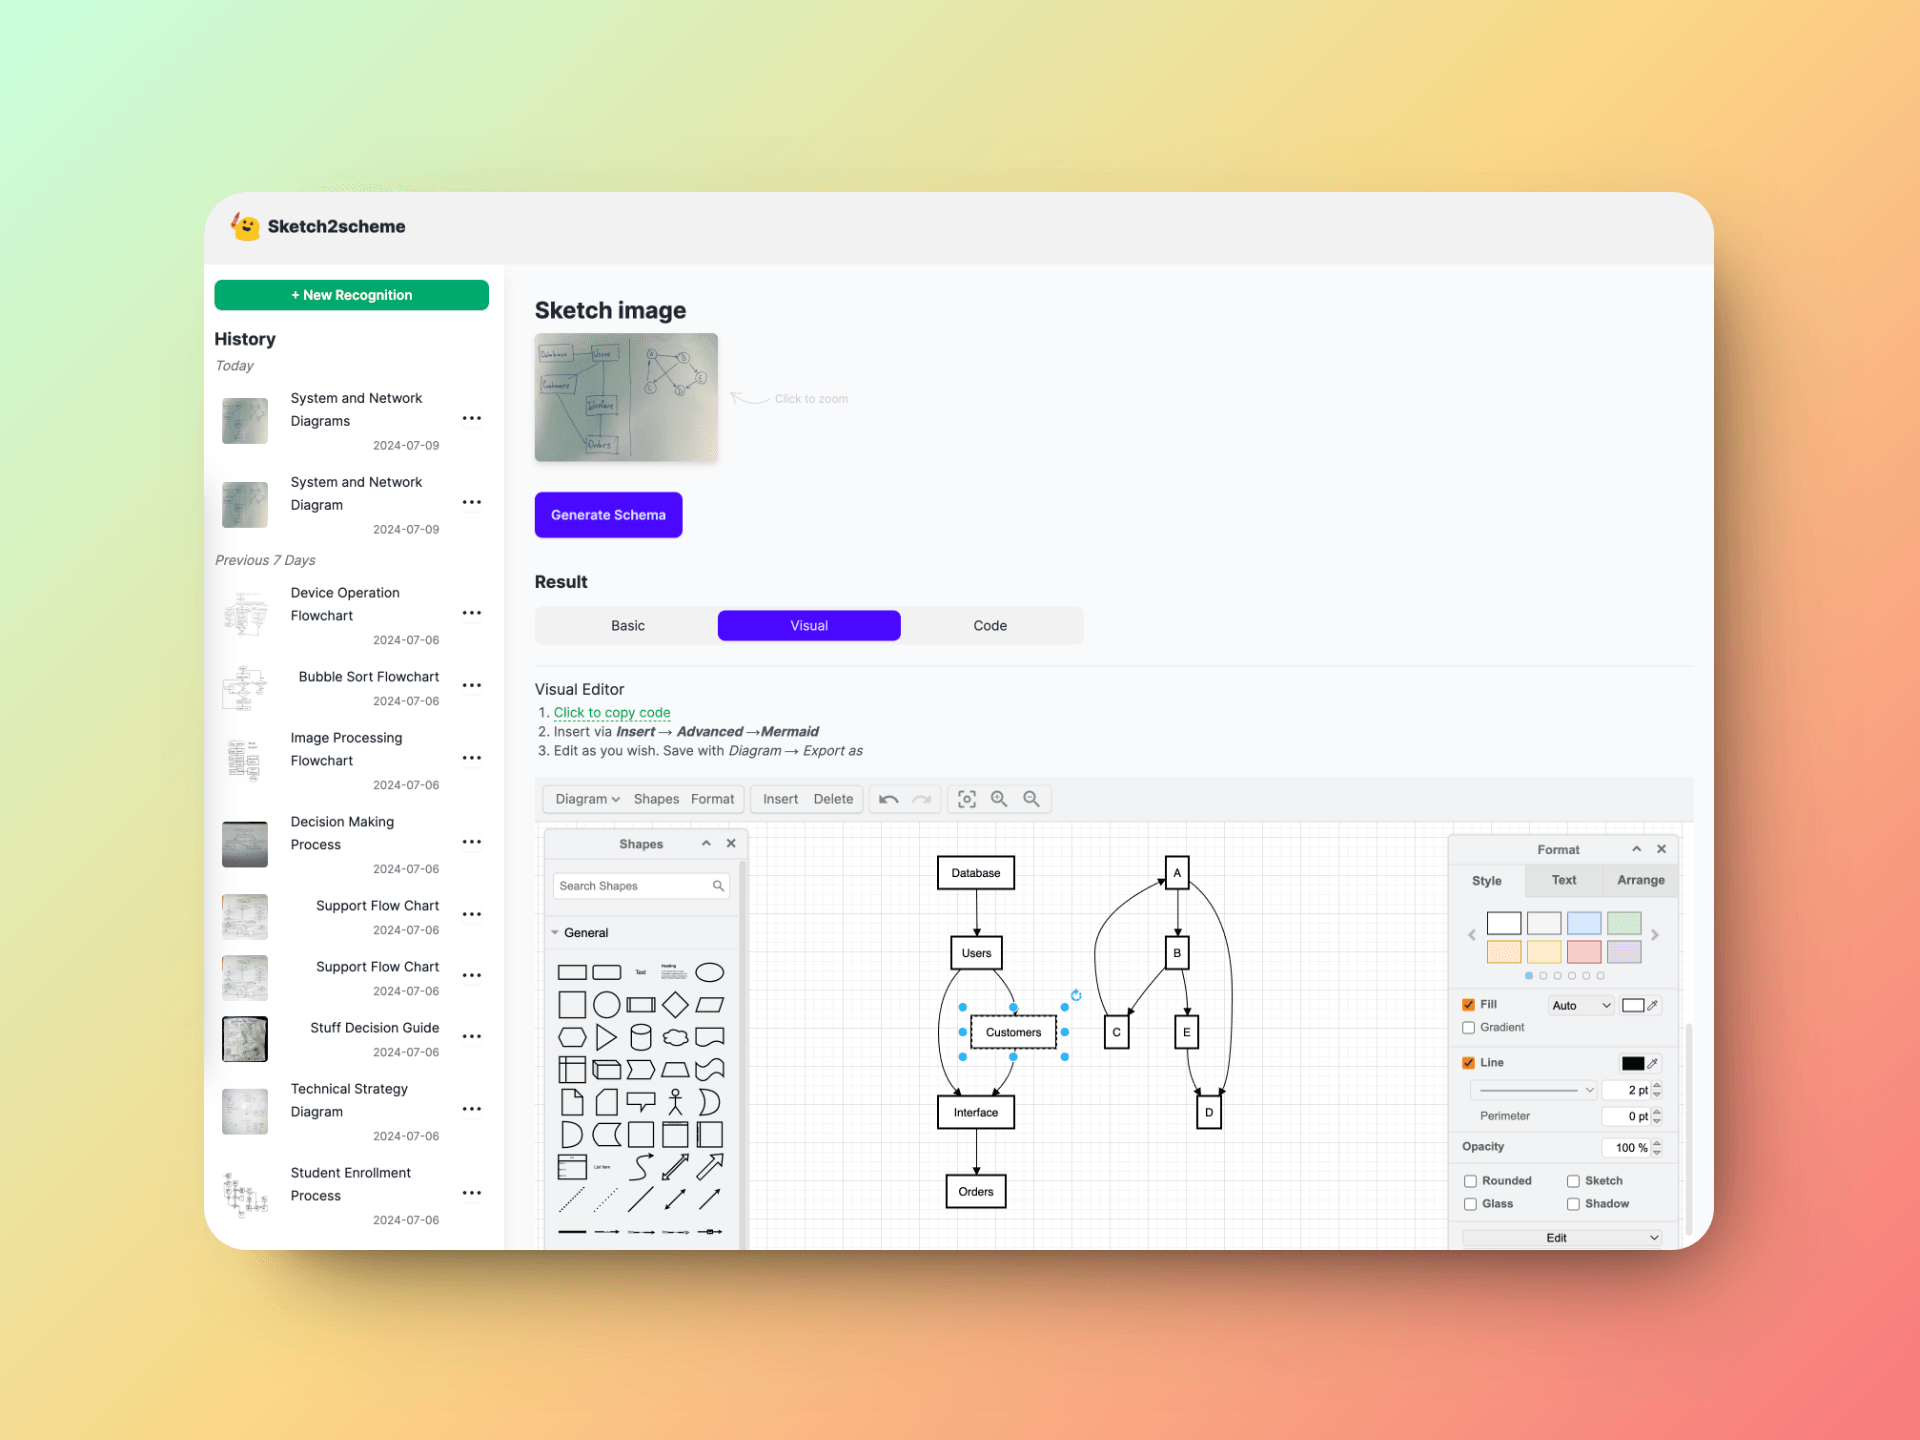The height and width of the screenshot is (1440, 1920).
Task: Click the zoom out magnifier icon
Action: pyautogui.click(x=1031, y=799)
